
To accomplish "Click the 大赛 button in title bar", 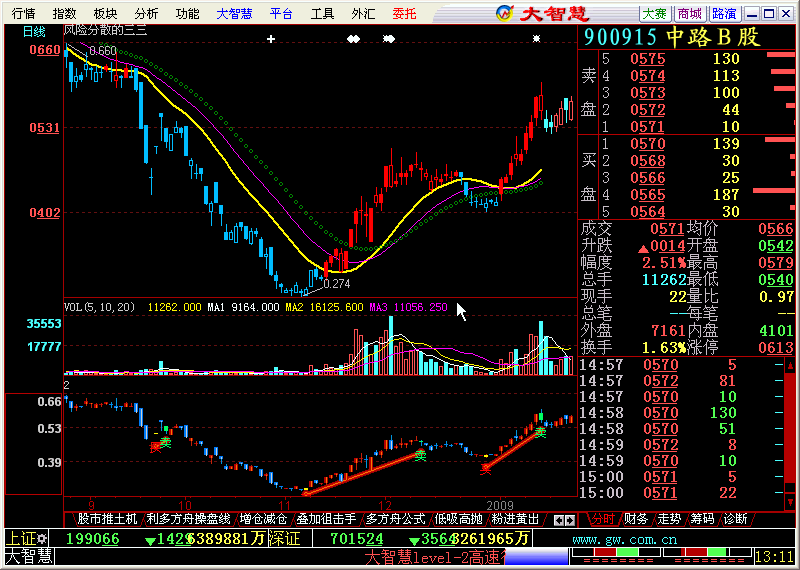I will pos(655,14).
